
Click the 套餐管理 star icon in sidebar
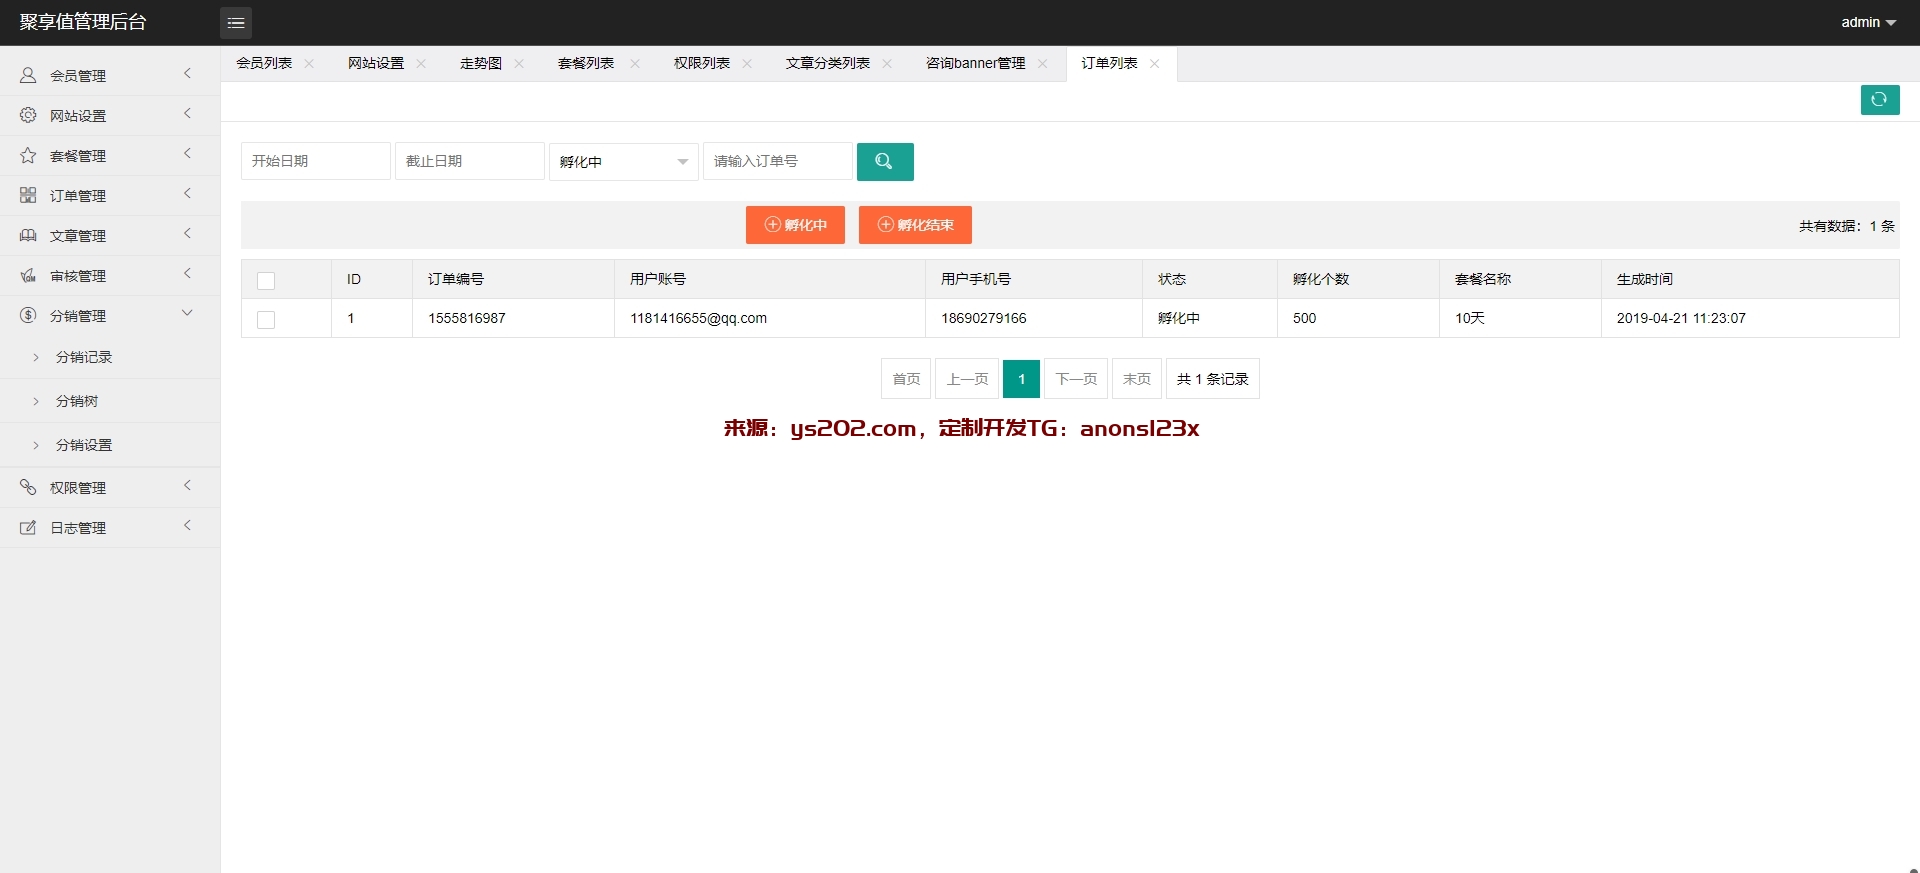pyautogui.click(x=28, y=156)
